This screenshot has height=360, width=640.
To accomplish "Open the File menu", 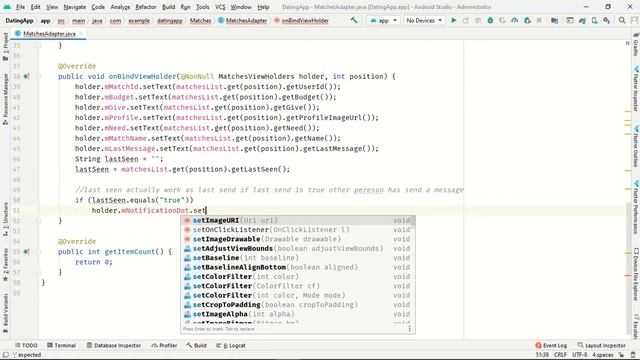I will click(x=20, y=7).
